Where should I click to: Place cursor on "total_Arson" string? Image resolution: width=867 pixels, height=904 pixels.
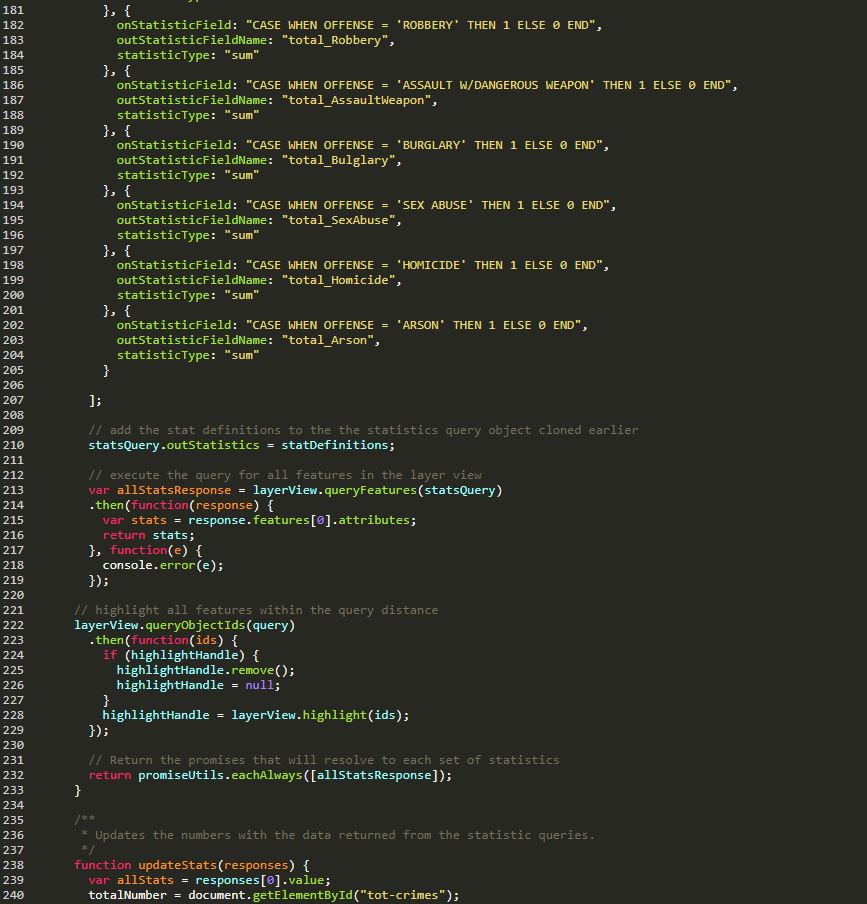[x=331, y=340]
